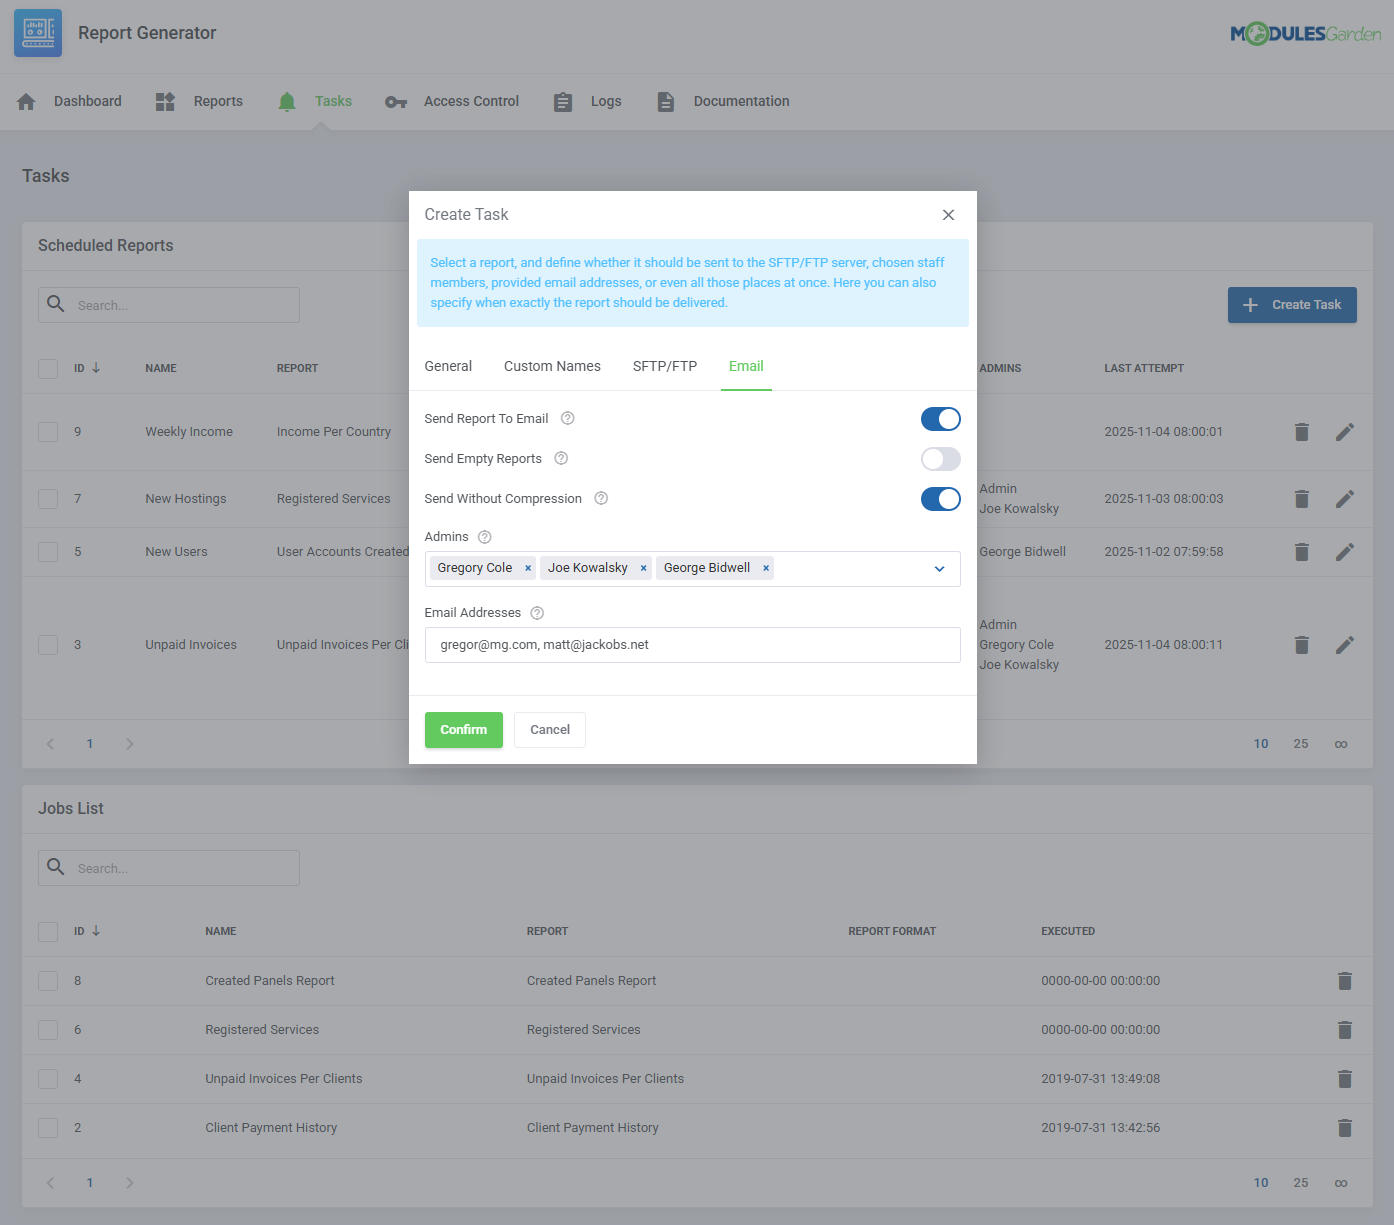Click the Report Generator logo icon
Viewport: 1394px width, 1225px height.
(37, 32)
